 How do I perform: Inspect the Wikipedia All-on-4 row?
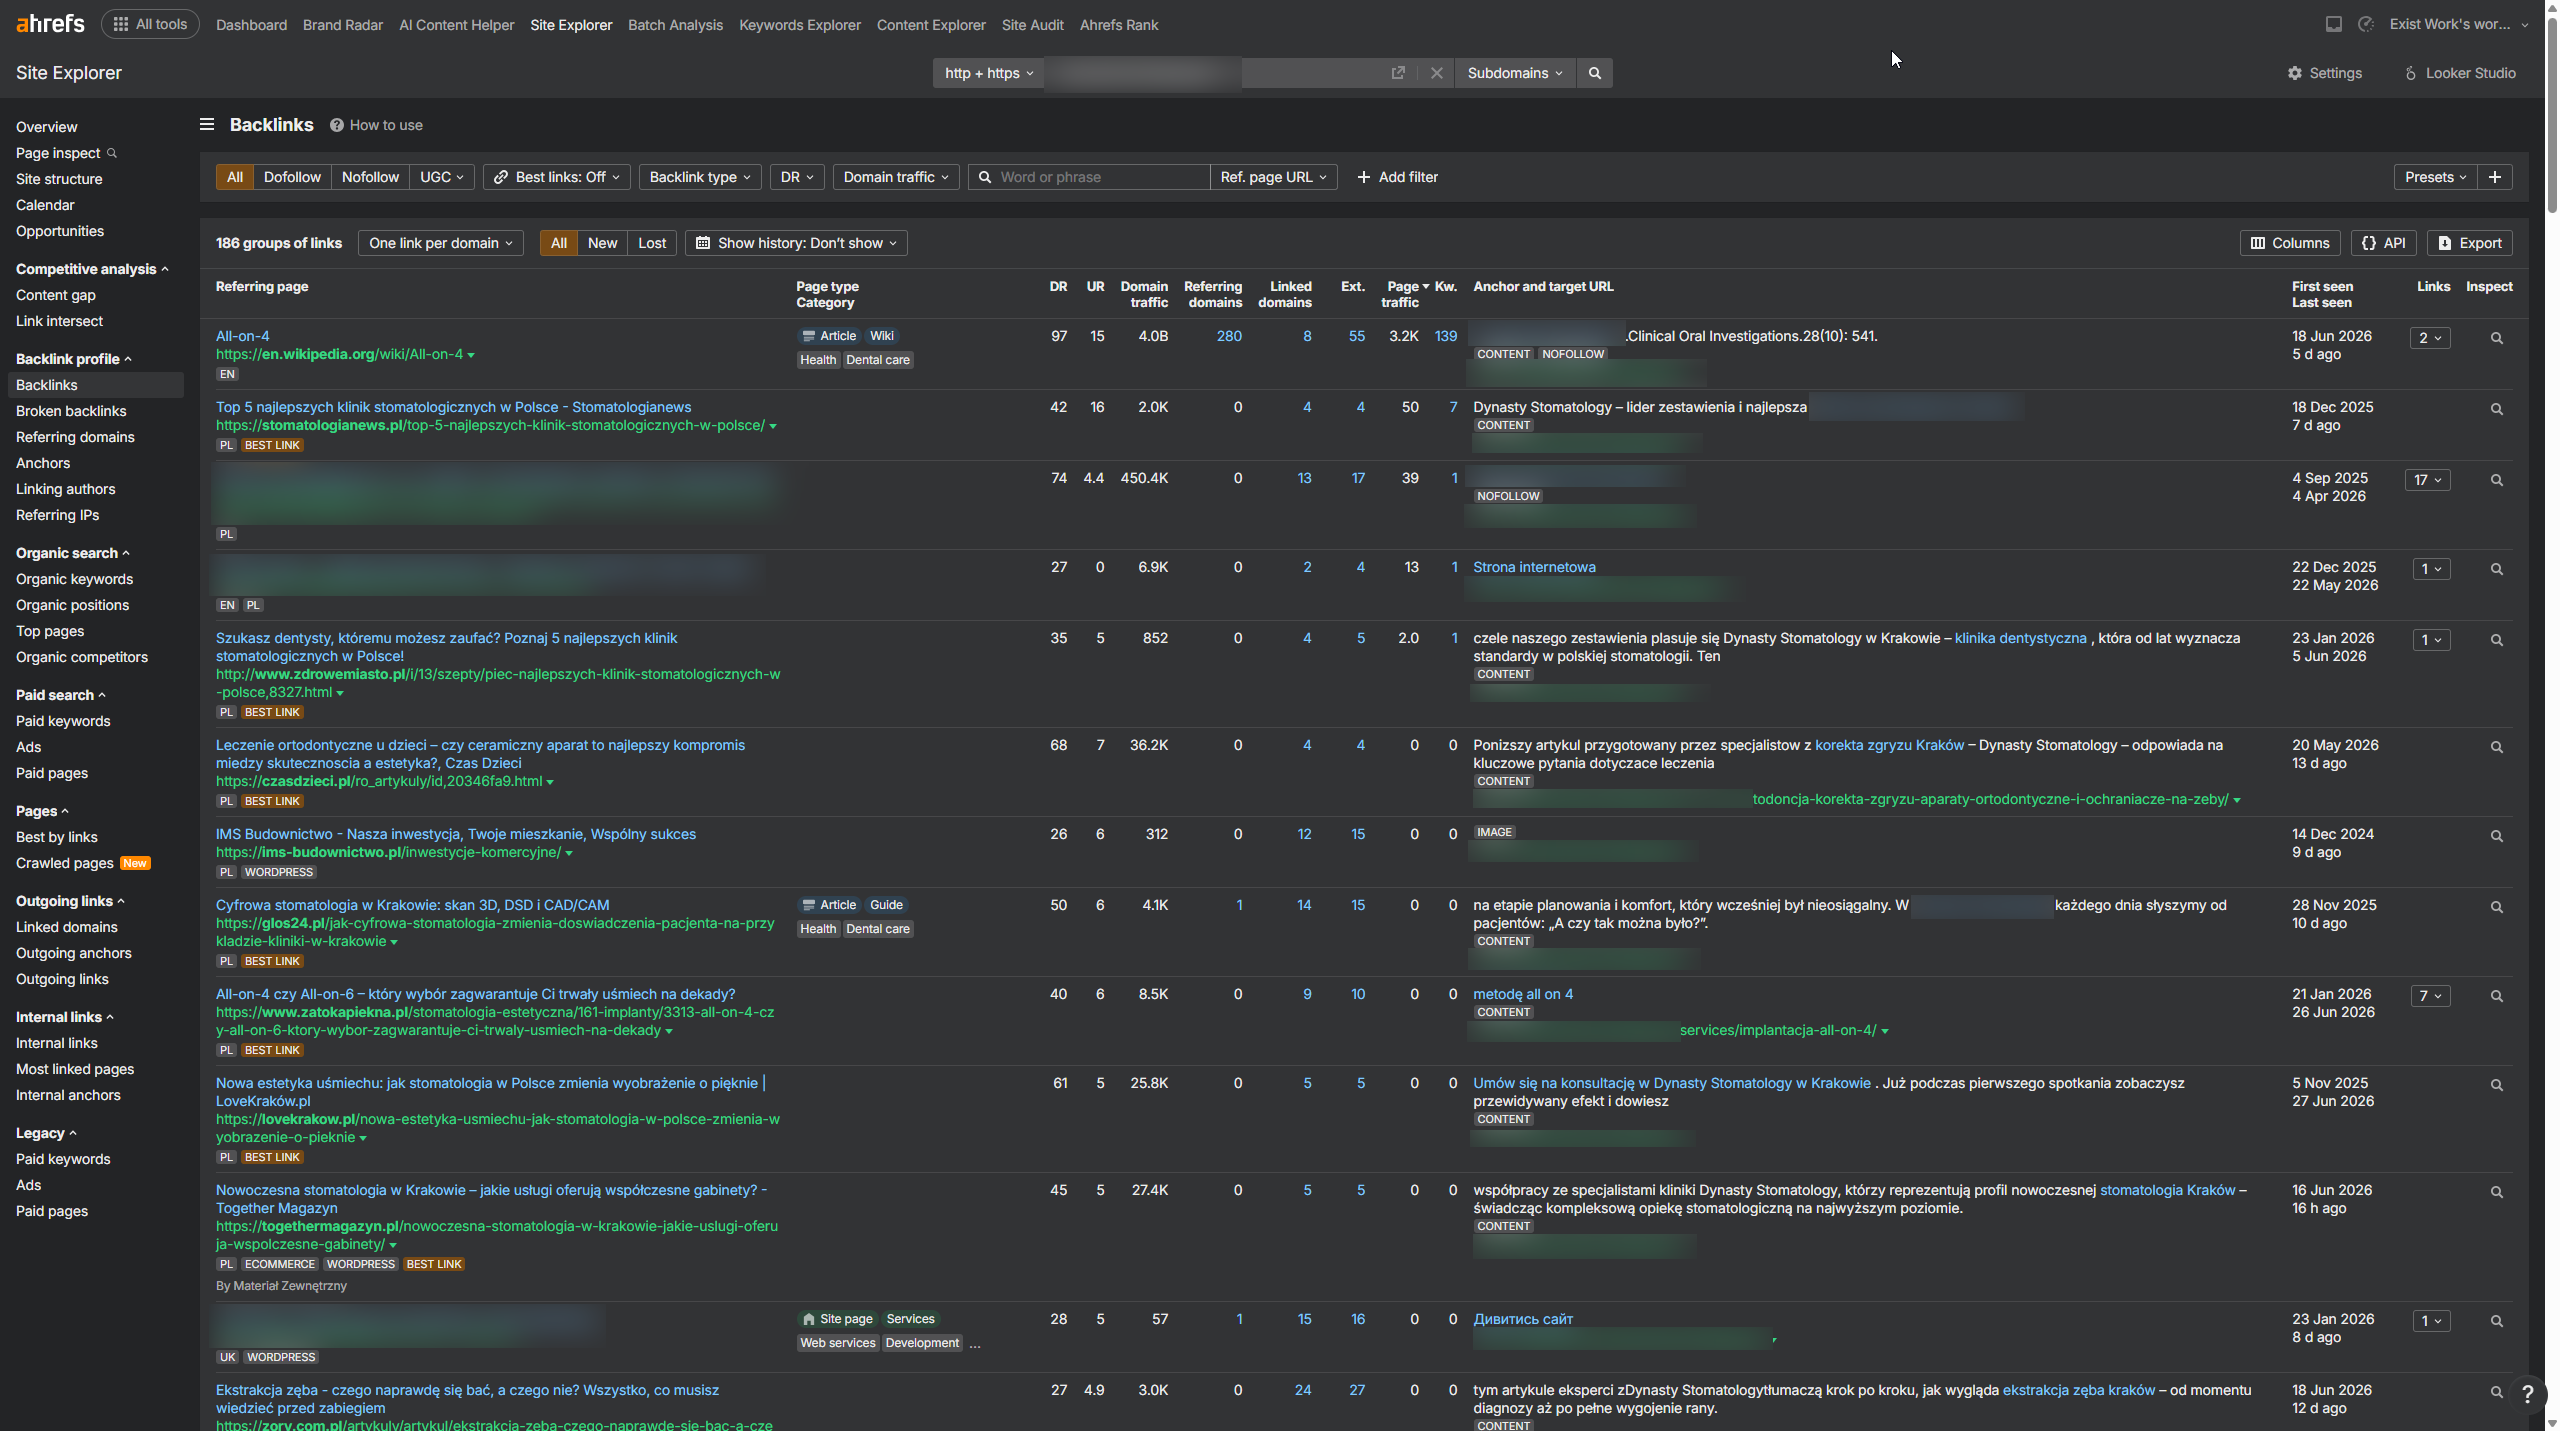2496,338
